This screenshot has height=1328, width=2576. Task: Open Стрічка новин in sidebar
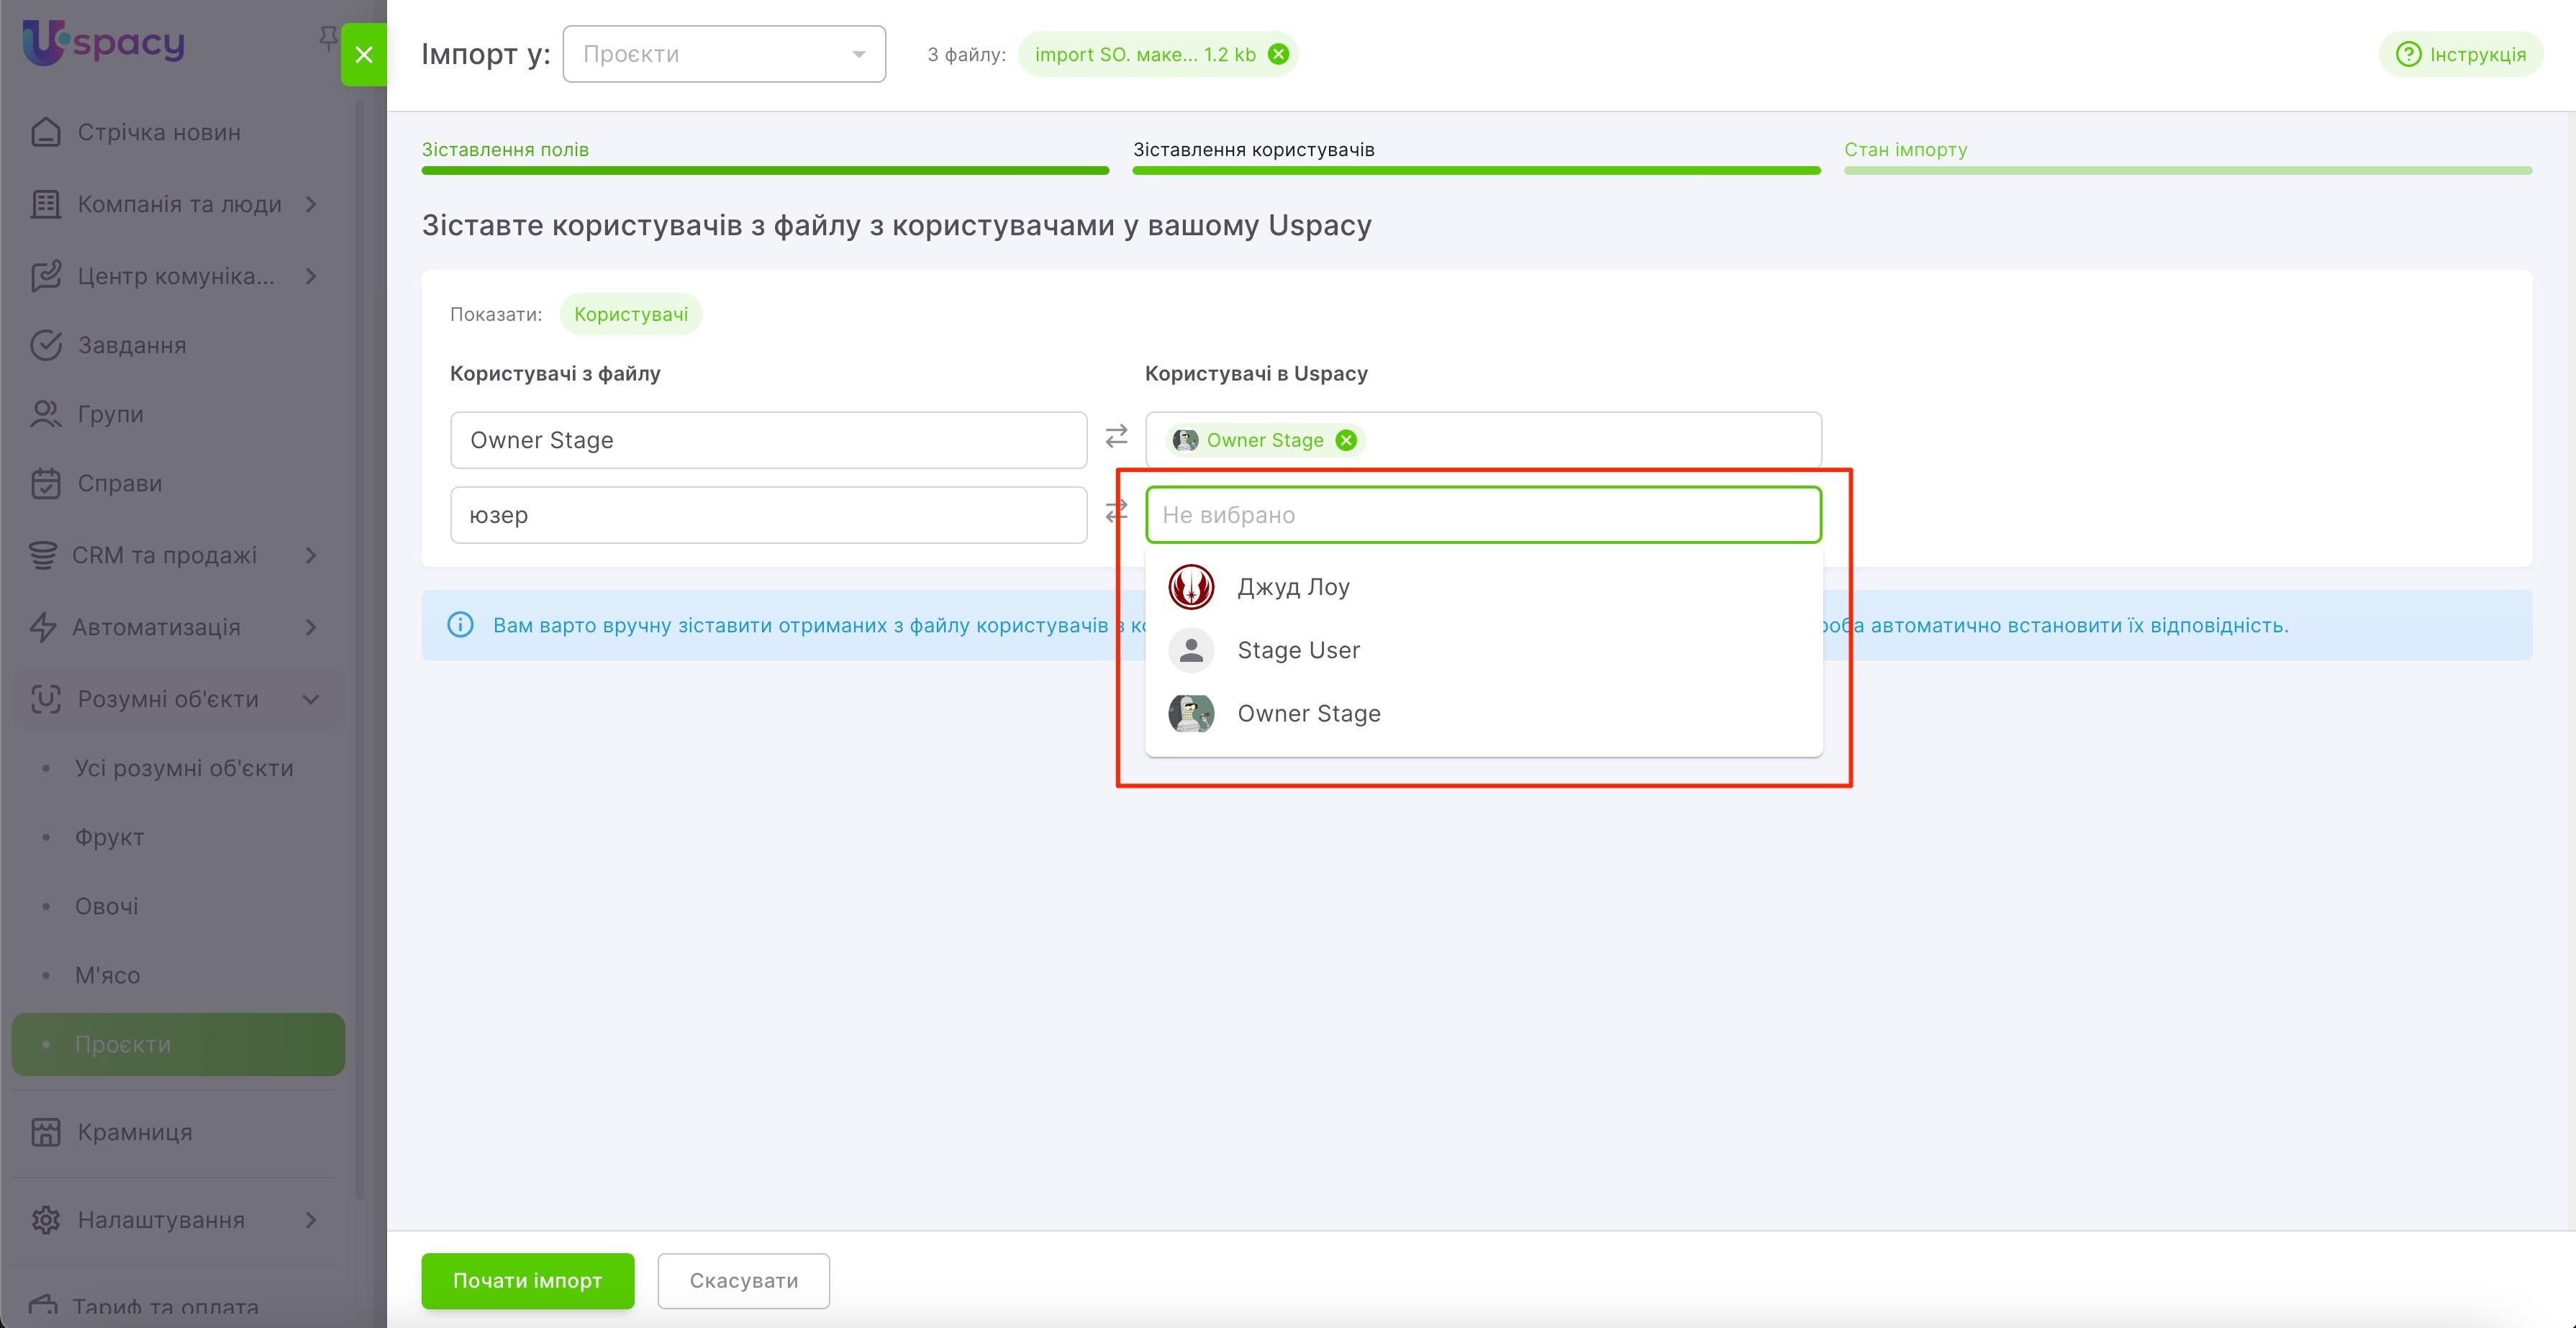tap(159, 132)
